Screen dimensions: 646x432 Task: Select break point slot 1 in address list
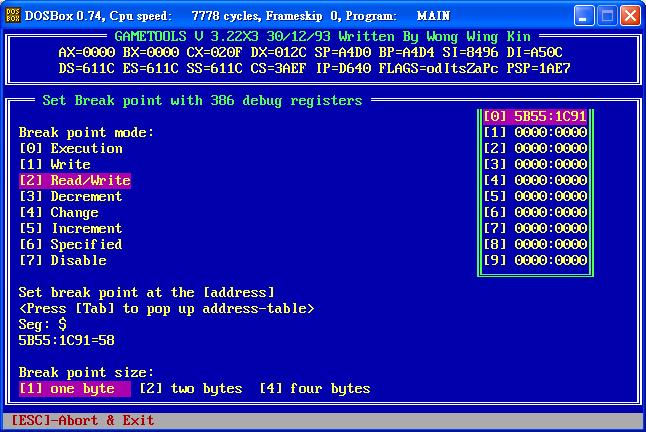tap(535, 132)
